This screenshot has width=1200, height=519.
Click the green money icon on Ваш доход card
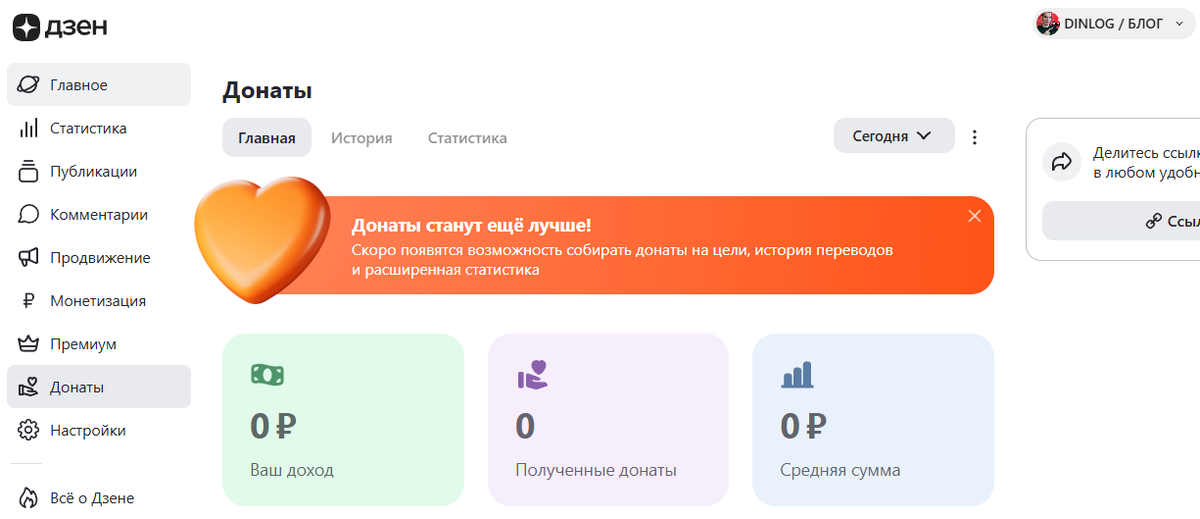tap(267, 374)
